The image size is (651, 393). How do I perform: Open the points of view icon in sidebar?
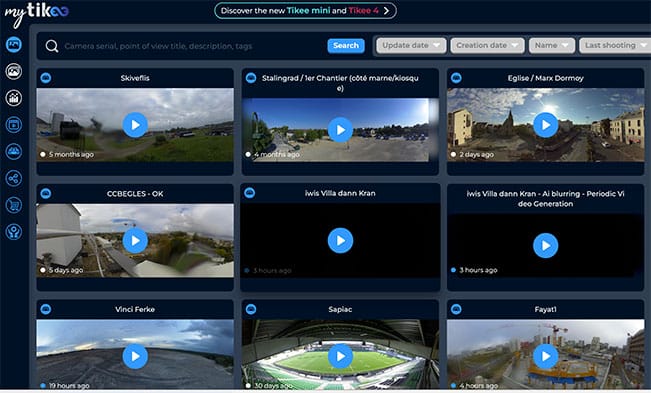point(14,44)
